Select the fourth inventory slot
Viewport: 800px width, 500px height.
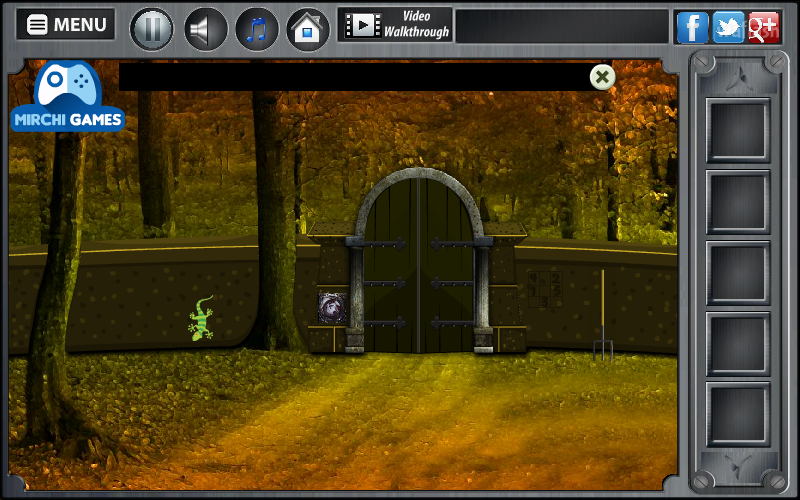coord(738,344)
